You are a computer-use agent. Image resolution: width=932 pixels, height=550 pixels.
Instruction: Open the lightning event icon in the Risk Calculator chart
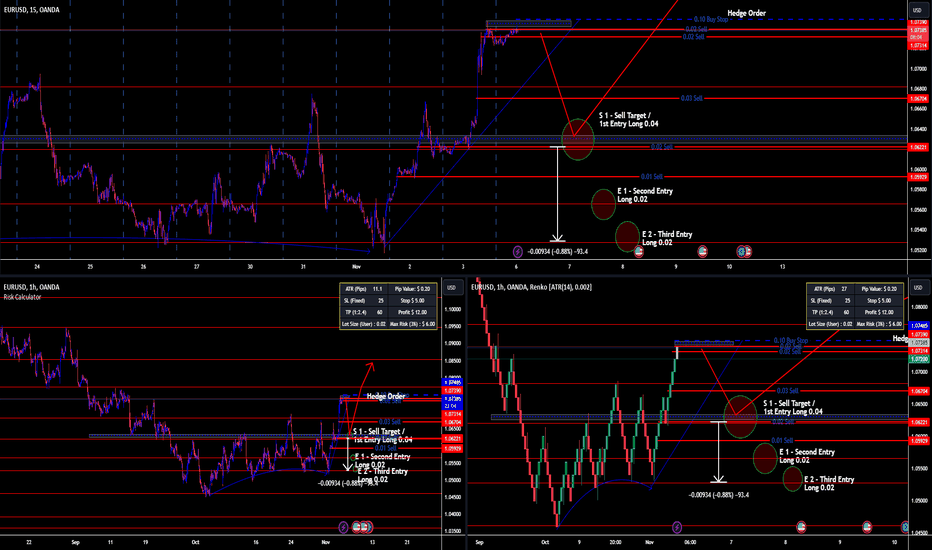click(x=343, y=527)
